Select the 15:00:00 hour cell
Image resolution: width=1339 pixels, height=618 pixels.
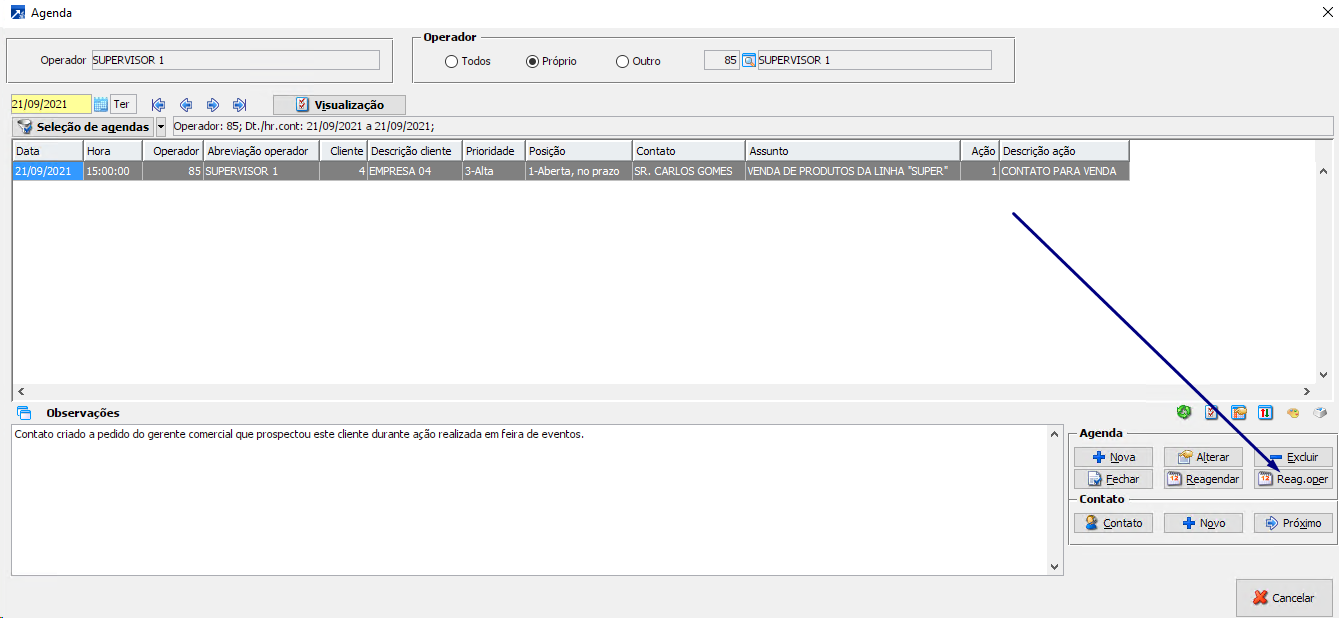click(113, 171)
